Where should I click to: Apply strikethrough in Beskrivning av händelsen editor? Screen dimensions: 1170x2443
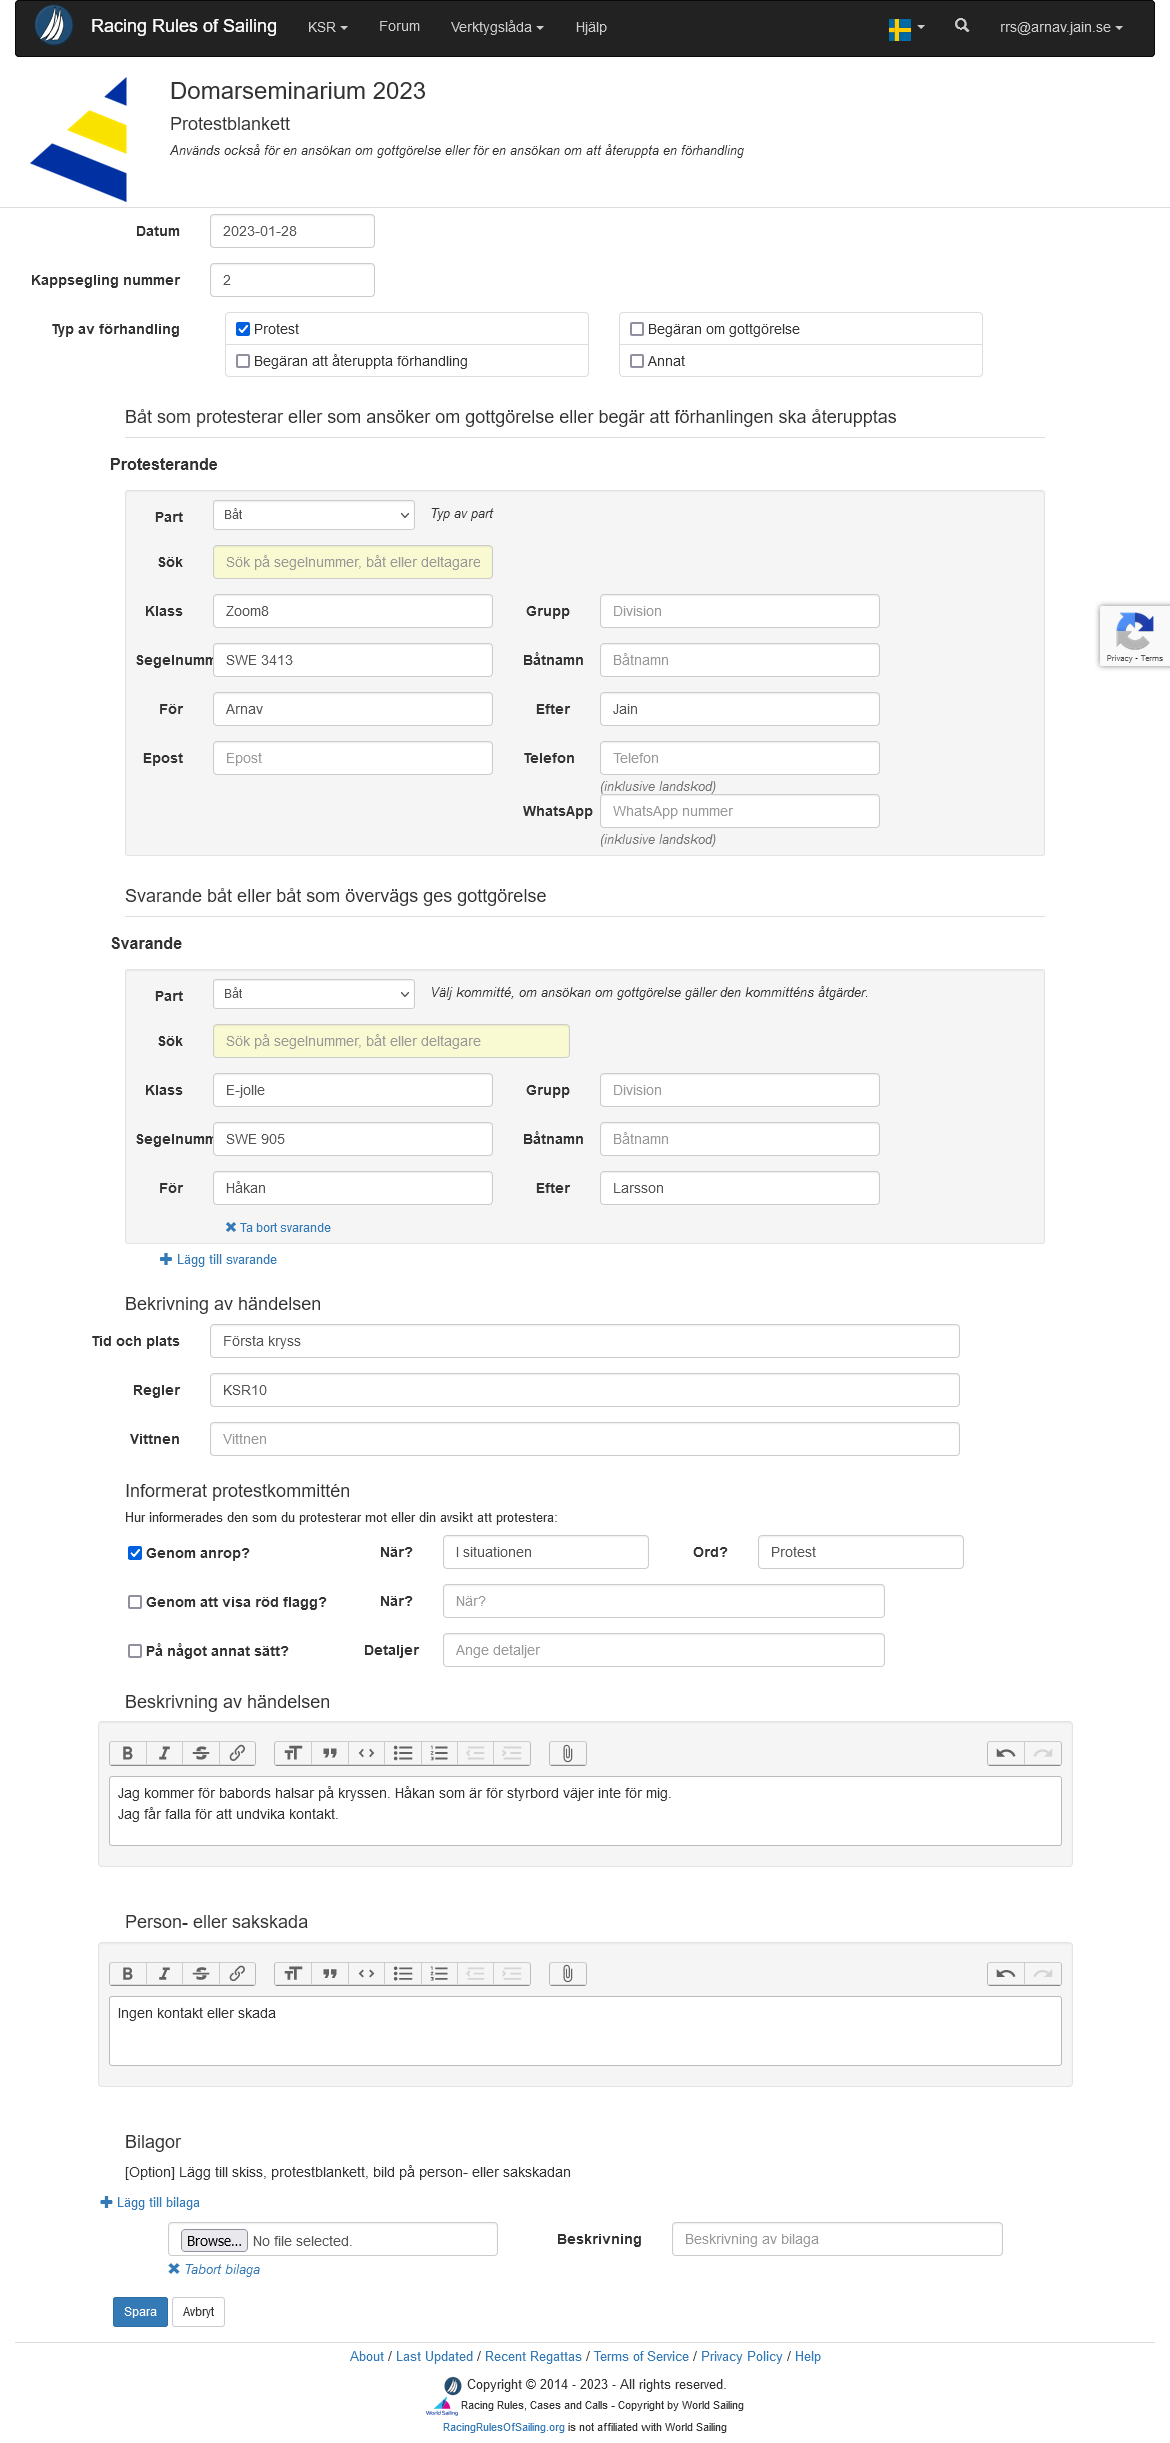click(201, 1753)
